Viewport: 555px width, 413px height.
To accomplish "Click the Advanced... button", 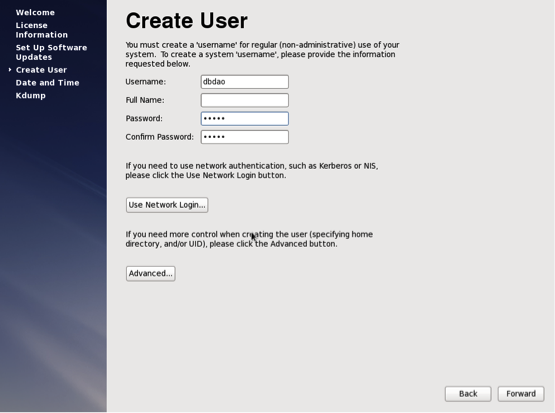I will [150, 274].
